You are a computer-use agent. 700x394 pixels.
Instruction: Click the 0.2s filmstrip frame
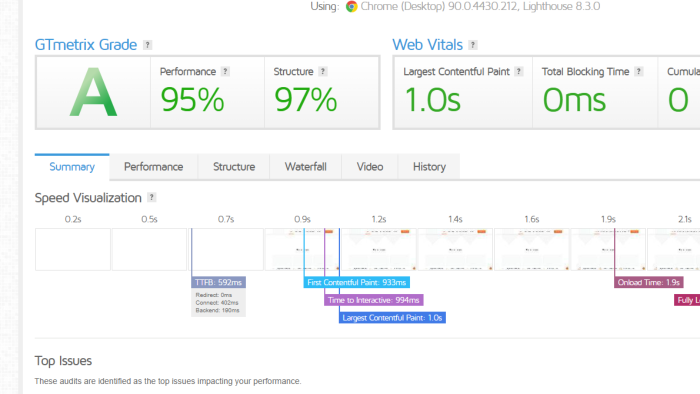pos(73,249)
